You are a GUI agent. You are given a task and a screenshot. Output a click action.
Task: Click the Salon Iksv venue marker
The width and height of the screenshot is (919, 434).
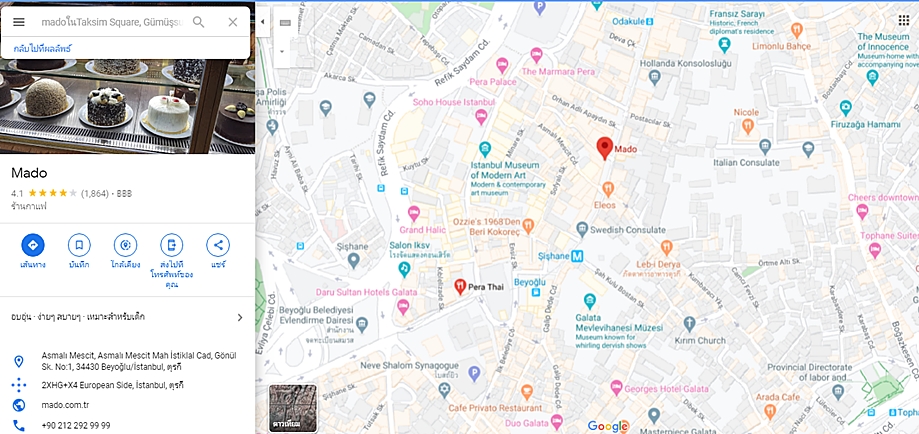coord(404,269)
